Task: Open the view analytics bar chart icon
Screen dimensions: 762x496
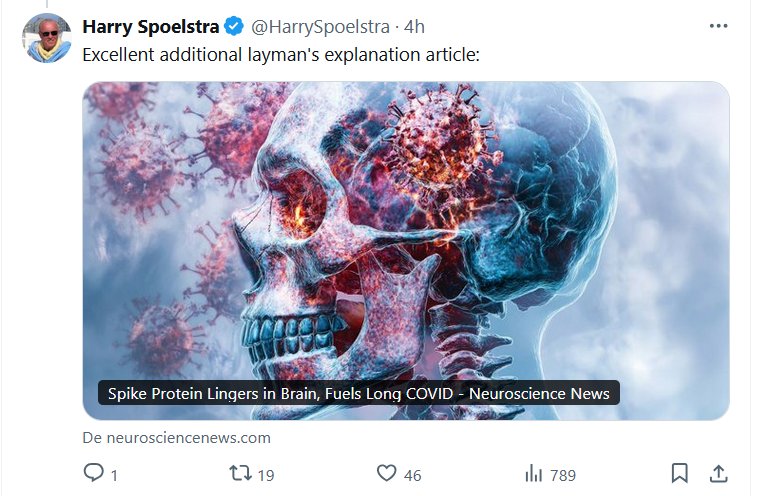Action: pyautogui.click(x=533, y=473)
